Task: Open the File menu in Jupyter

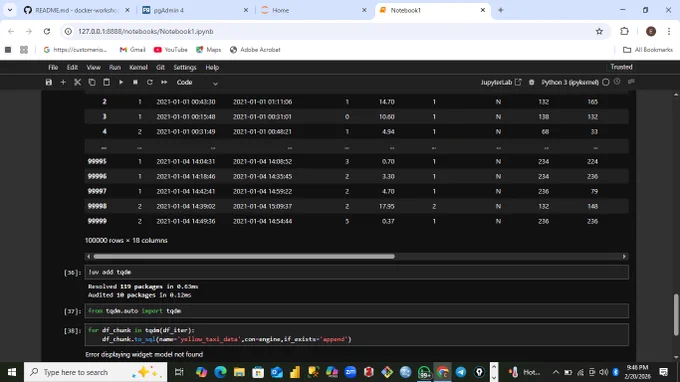Action: pyautogui.click(x=53, y=67)
